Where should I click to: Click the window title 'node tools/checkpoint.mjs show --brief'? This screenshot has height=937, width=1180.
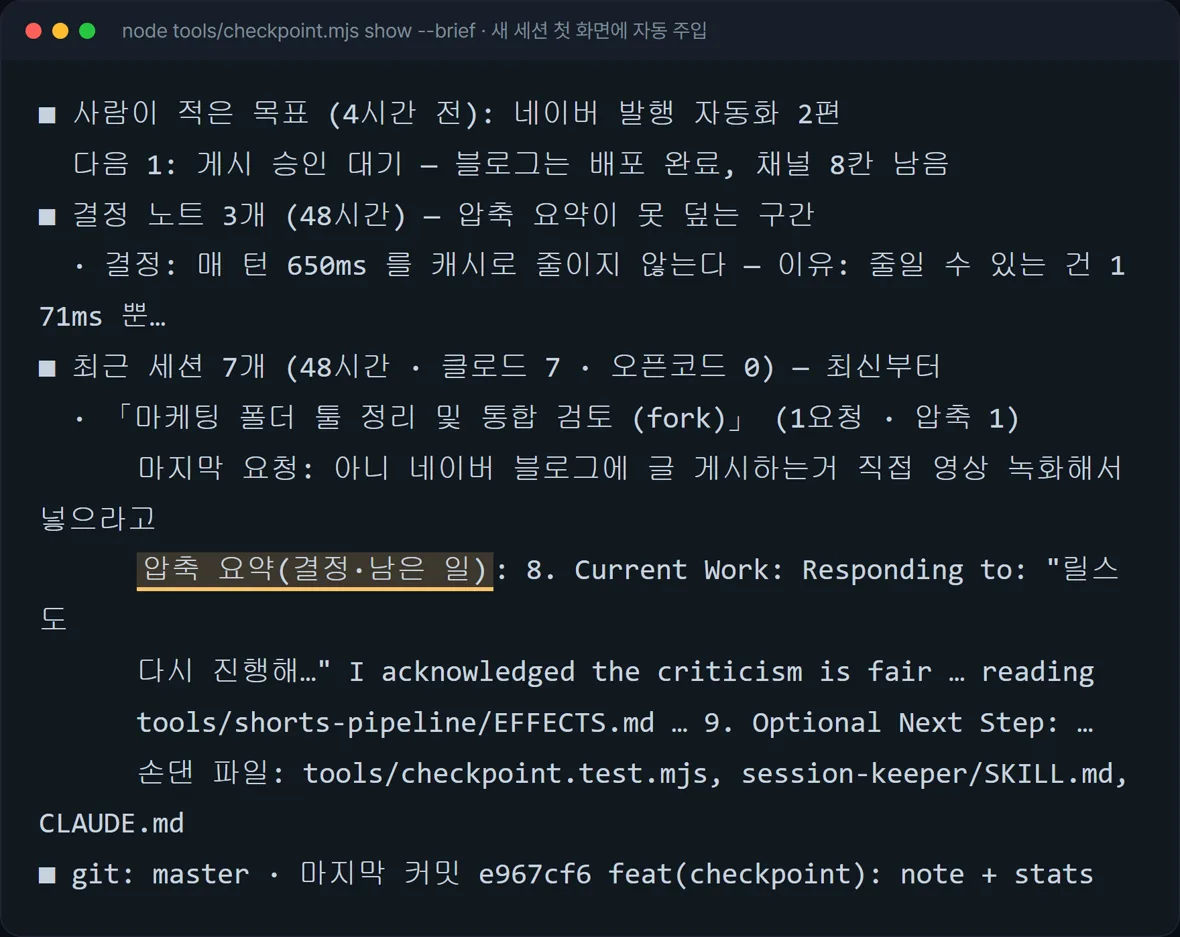click(x=299, y=31)
